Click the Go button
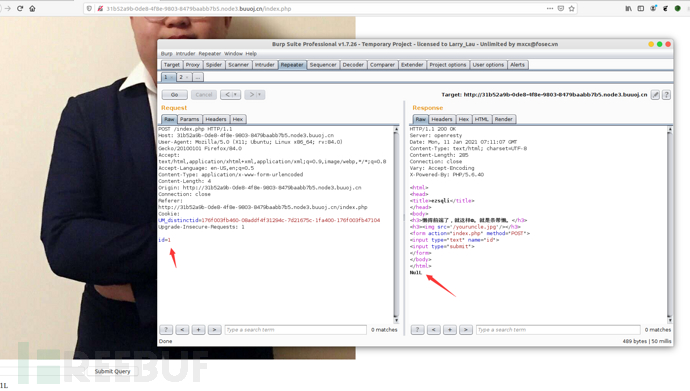690x391 pixels. [175, 95]
